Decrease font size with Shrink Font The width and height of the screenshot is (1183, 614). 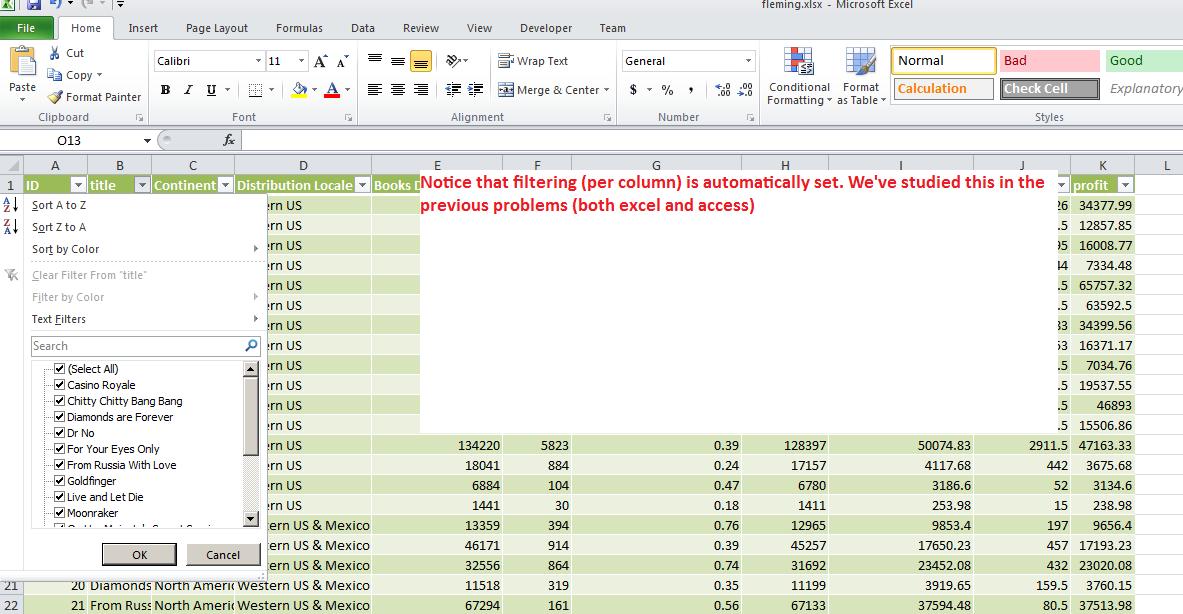tap(343, 61)
